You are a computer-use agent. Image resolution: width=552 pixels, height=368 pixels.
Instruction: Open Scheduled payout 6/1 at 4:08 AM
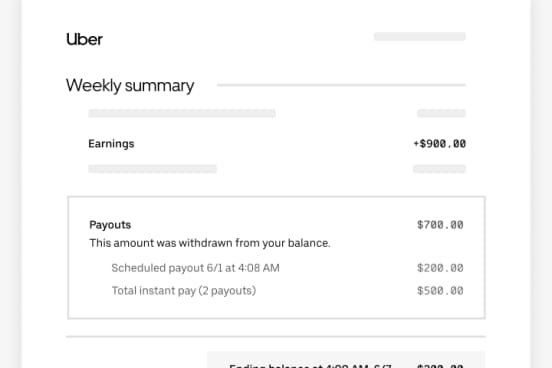click(195, 268)
